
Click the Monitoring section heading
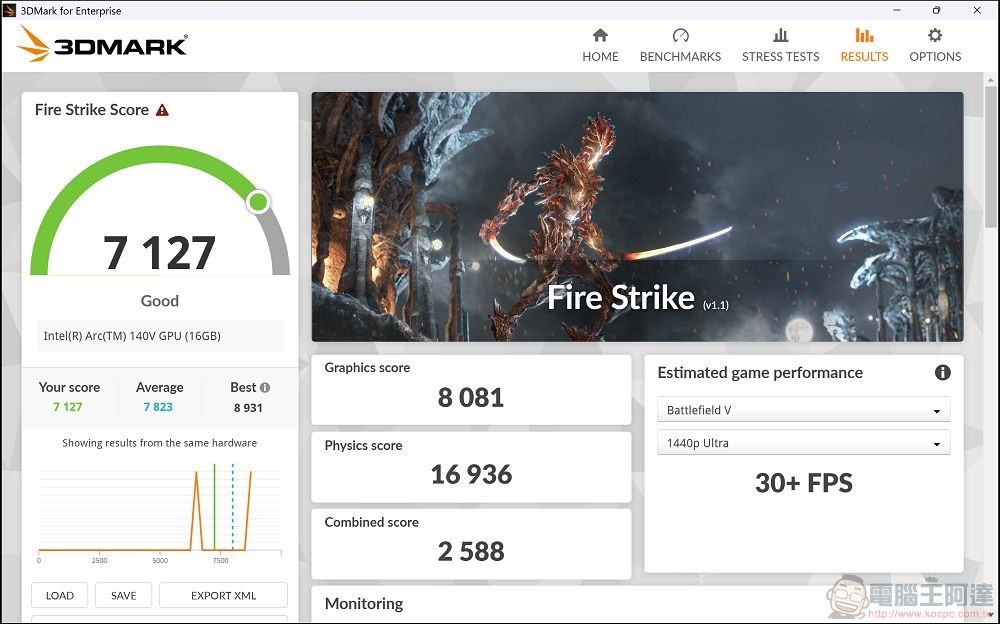coord(364,604)
